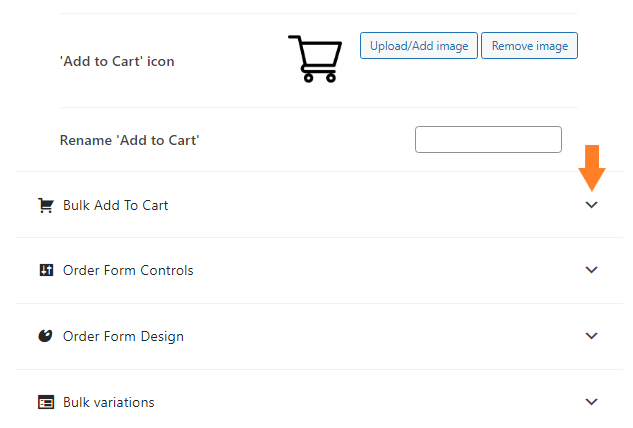Click the Order Form Controls sliders icon

(46, 270)
